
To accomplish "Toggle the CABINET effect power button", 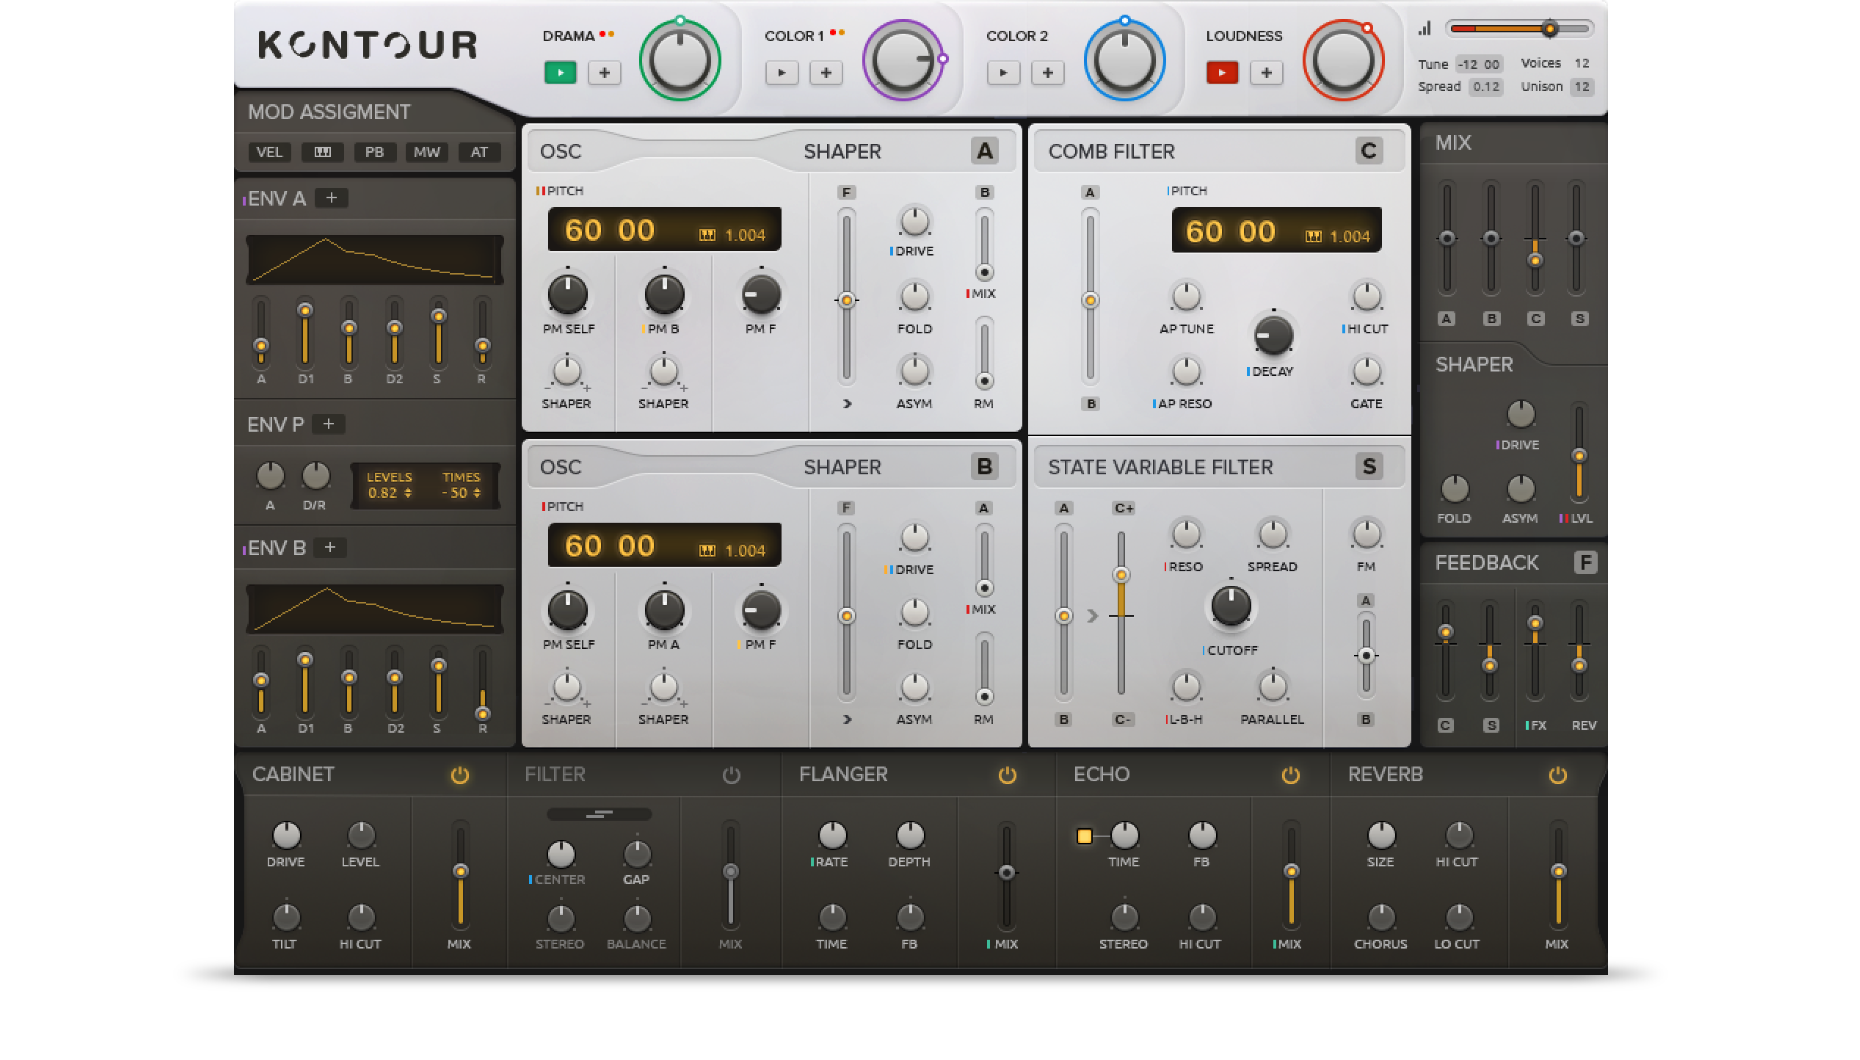I will coord(460,775).
